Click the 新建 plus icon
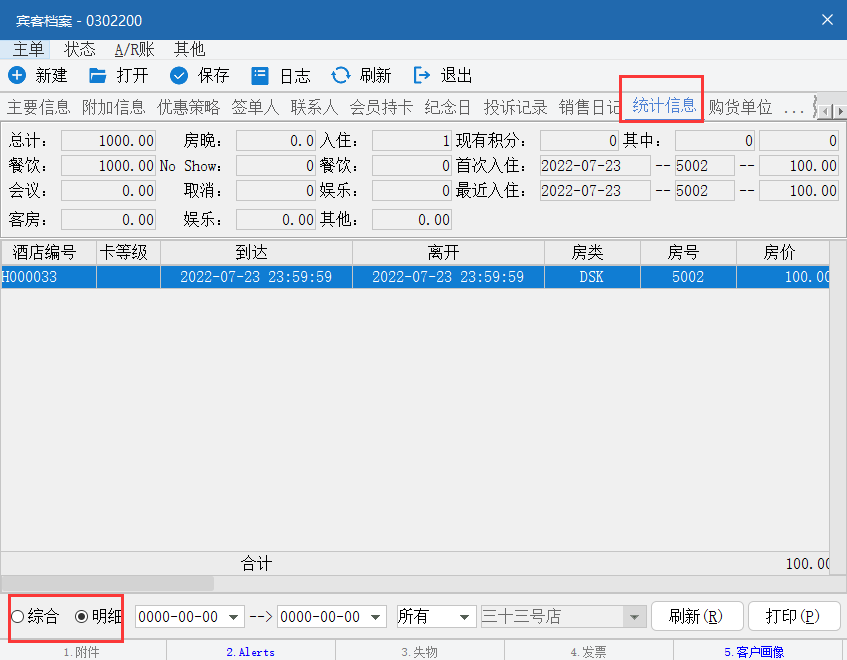 17,75
